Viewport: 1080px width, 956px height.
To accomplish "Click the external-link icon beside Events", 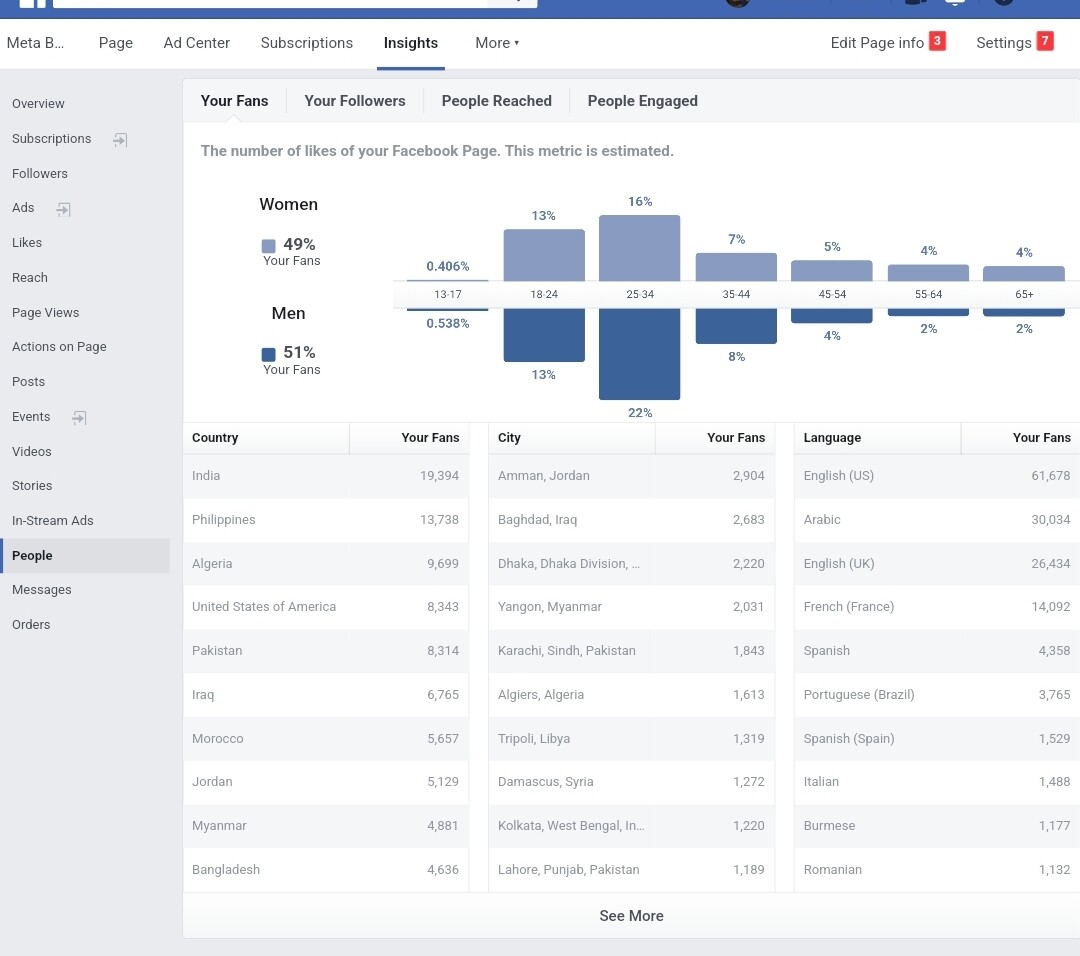I will click(79, 417).
